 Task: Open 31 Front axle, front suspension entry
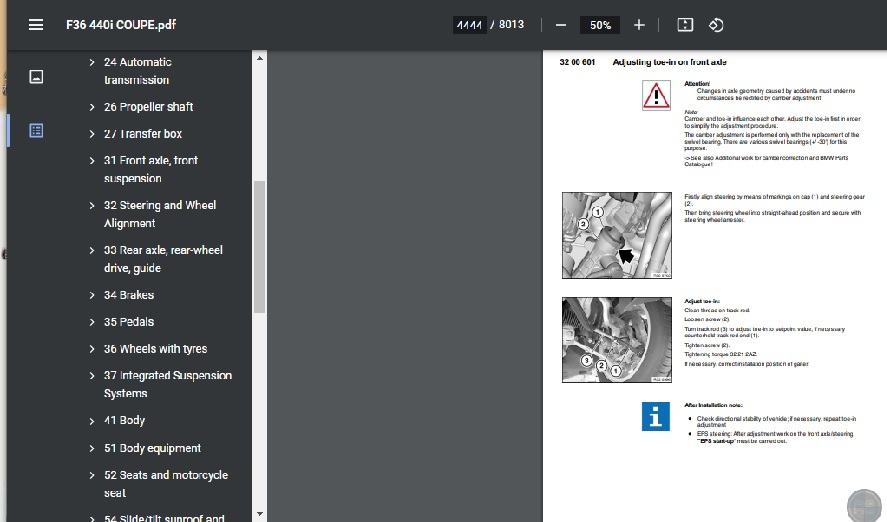(150, 170)
